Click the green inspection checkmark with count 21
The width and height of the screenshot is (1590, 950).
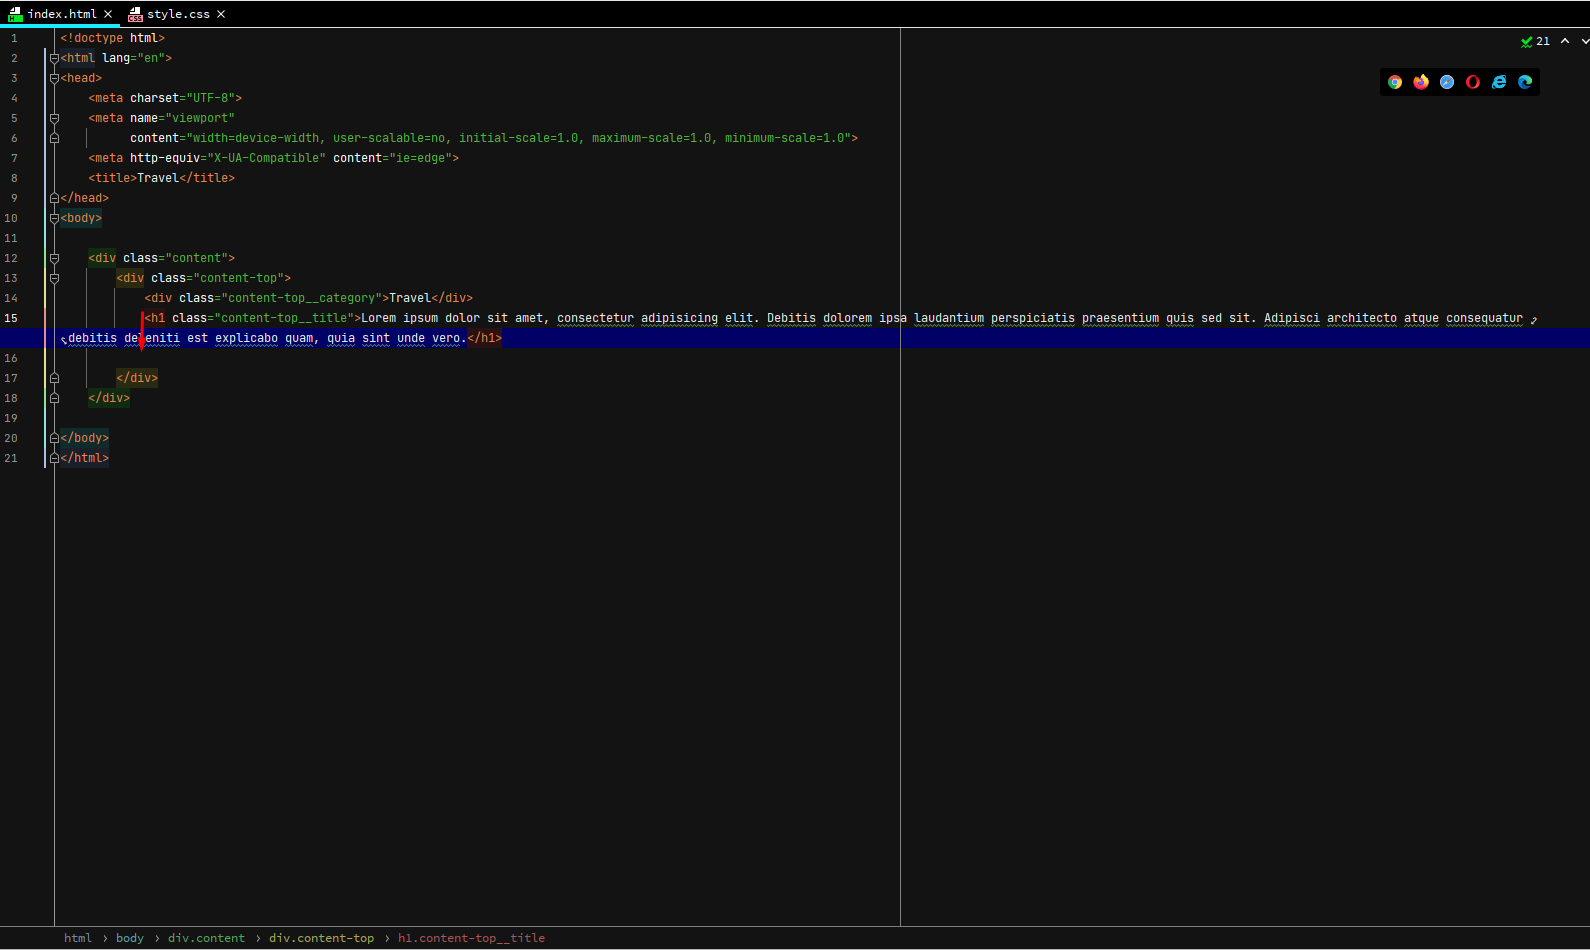tap(1535, 41)
